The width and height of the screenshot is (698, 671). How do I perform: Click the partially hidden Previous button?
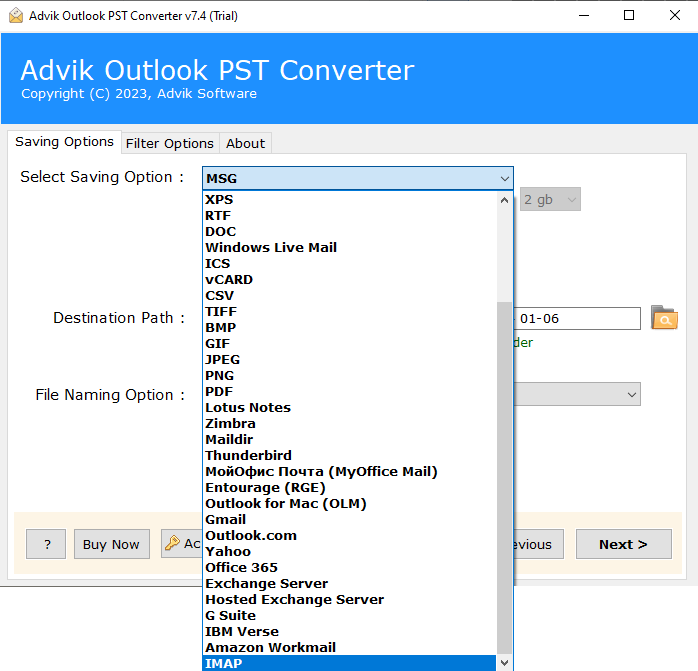tap(539, 544)
